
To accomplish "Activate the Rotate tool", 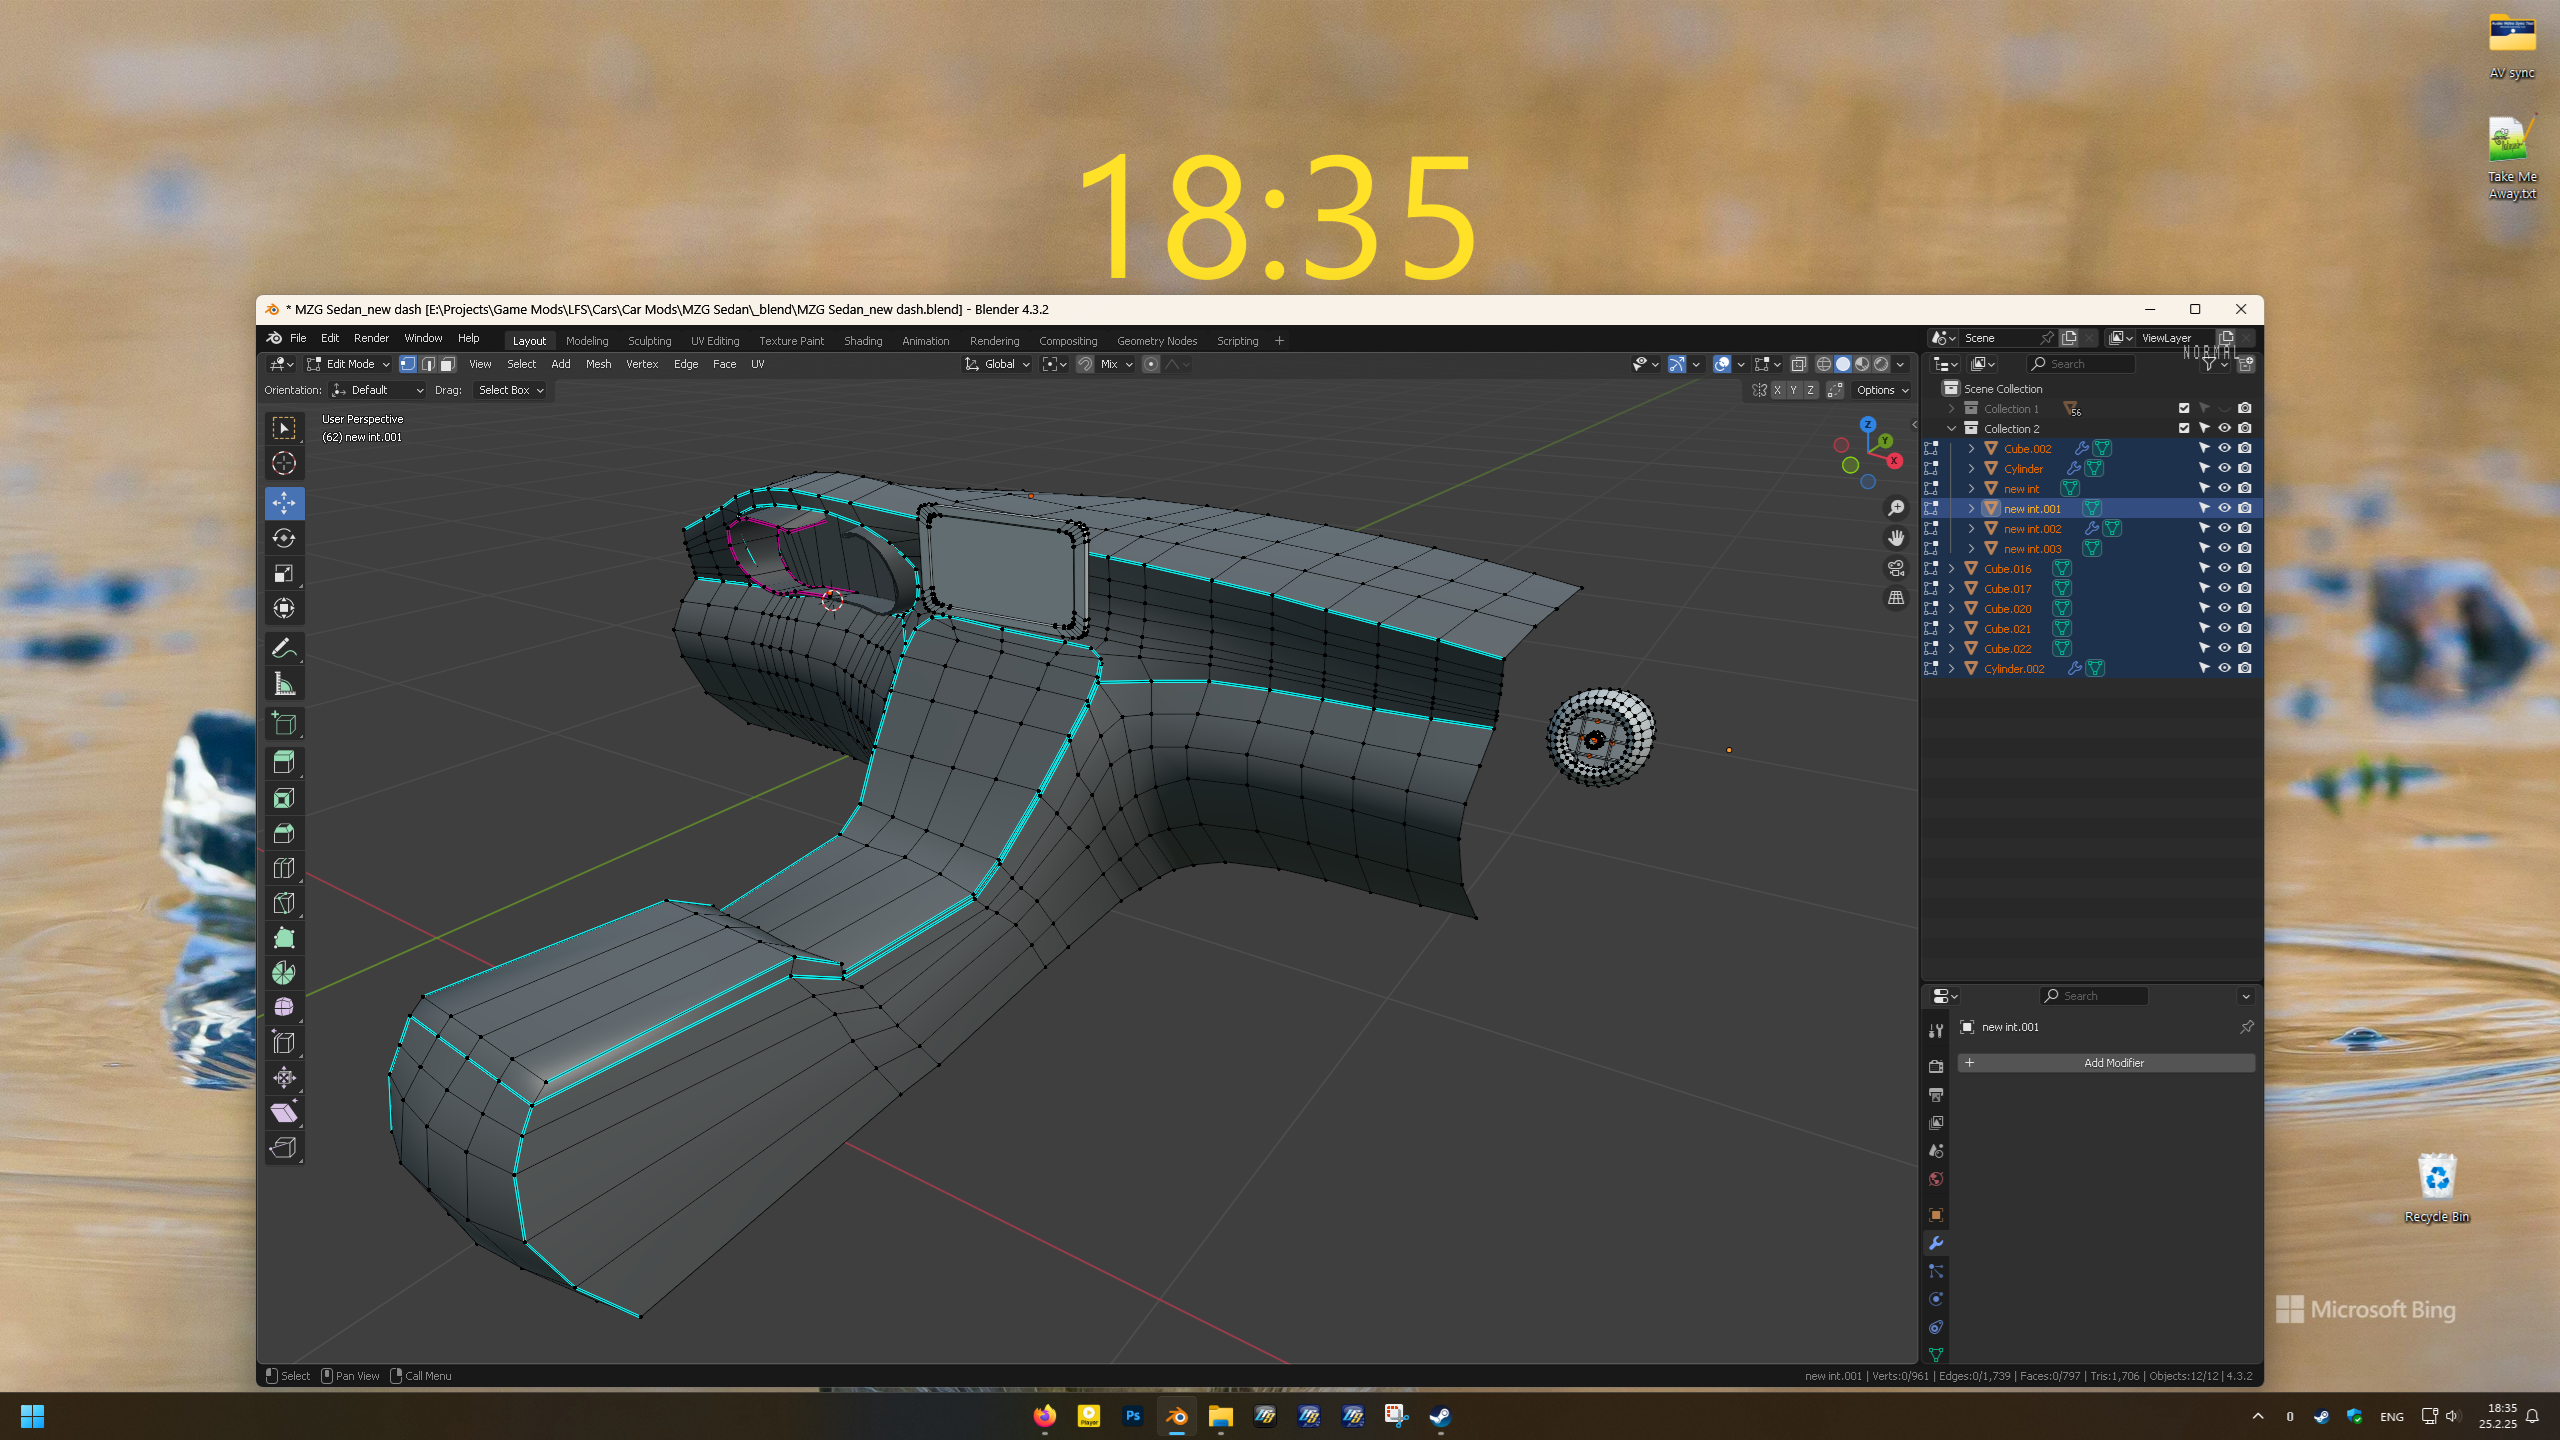I will [x=284, y=538].
